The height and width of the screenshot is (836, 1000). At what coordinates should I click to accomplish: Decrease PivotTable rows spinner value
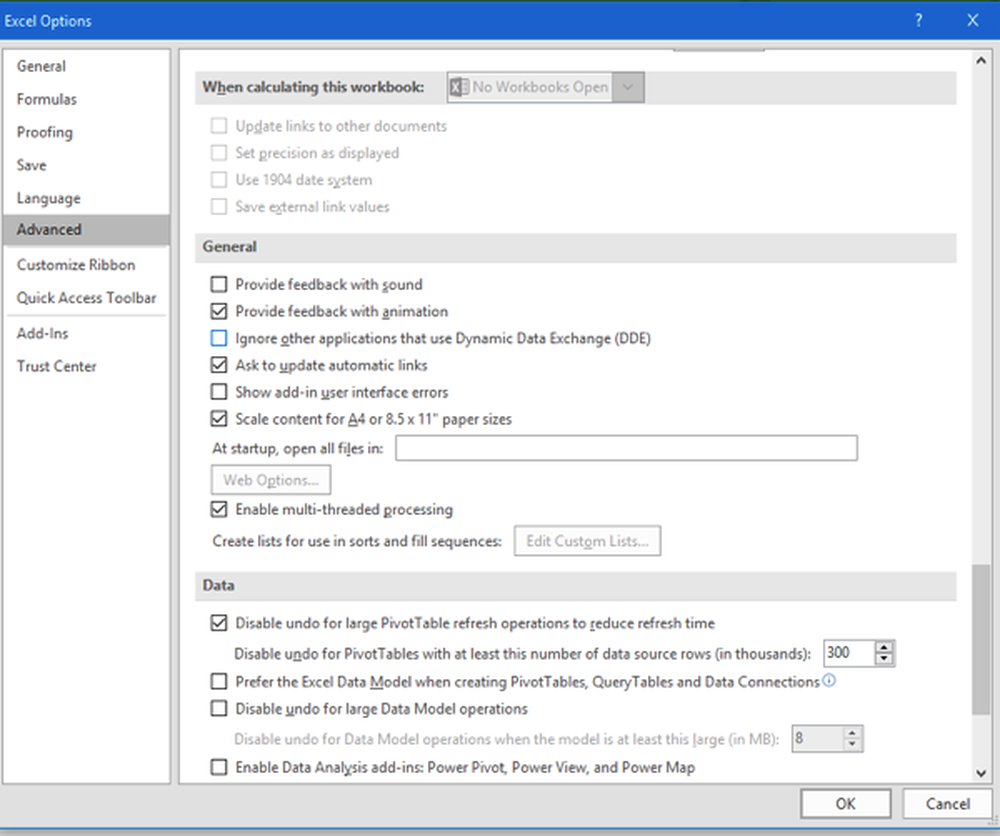coord(883,659)
